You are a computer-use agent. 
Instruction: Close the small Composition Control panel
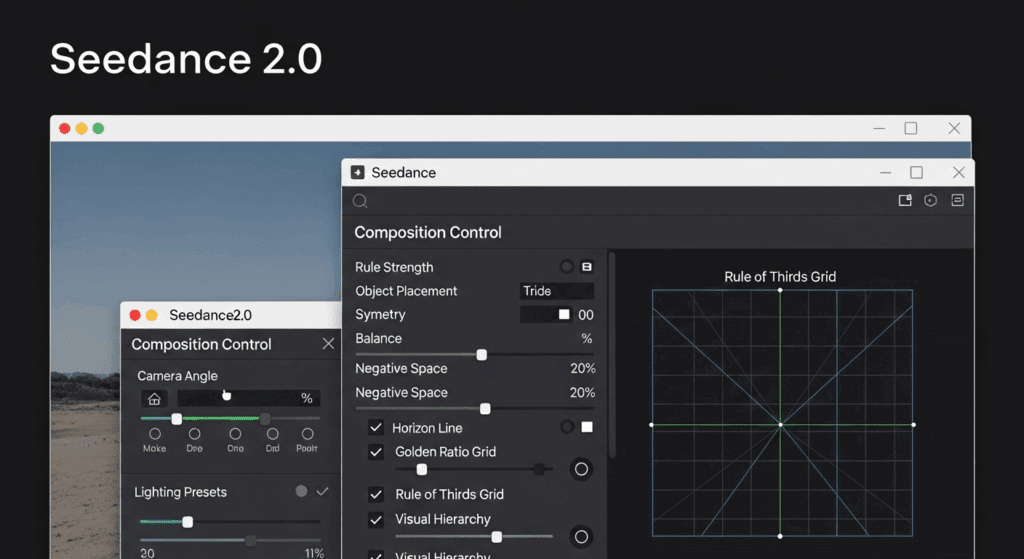click(328, 344)
